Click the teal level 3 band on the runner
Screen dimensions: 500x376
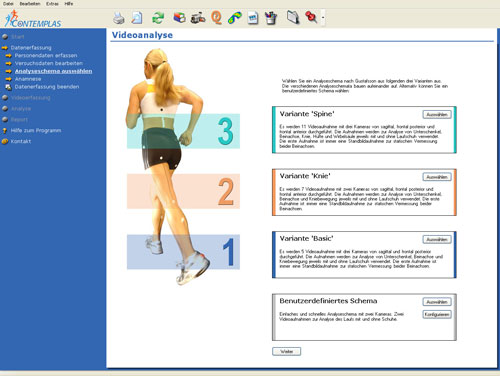pyautogui.click(x=183, y=131)
